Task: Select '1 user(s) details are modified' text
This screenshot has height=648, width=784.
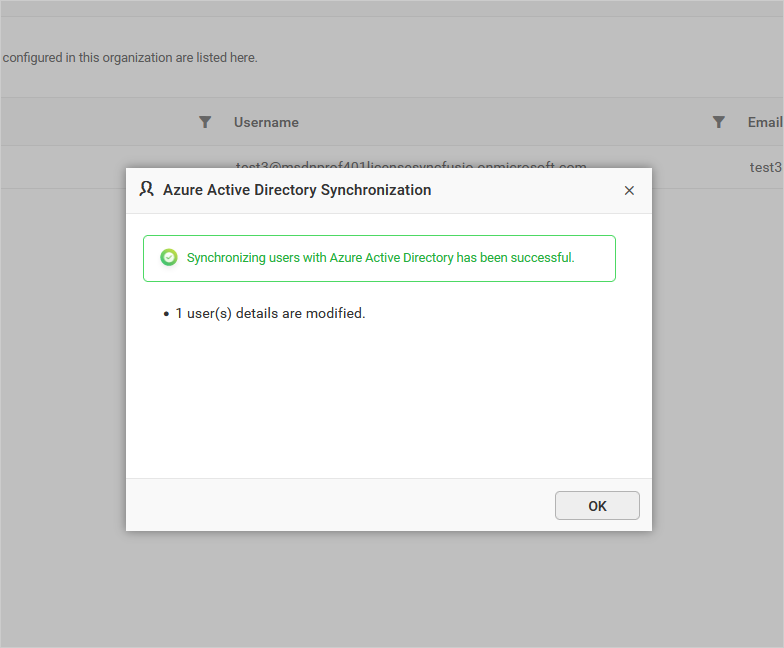Action: click(x=270, y=314)
